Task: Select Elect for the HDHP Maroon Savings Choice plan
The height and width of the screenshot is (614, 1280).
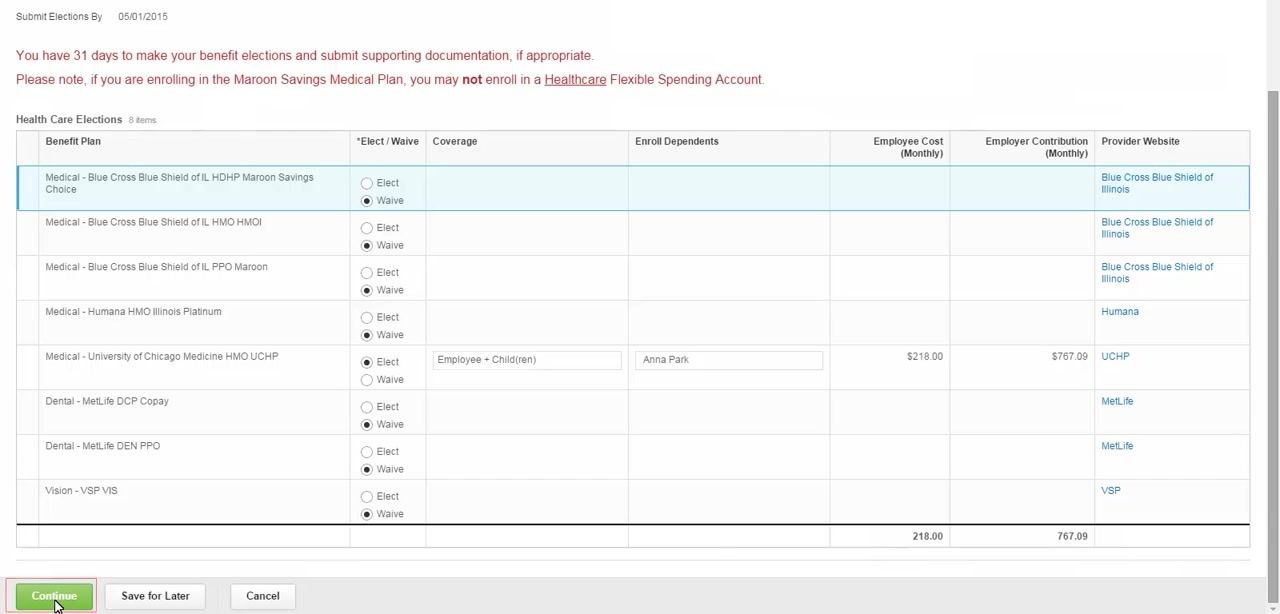Action: pos(367,183)
